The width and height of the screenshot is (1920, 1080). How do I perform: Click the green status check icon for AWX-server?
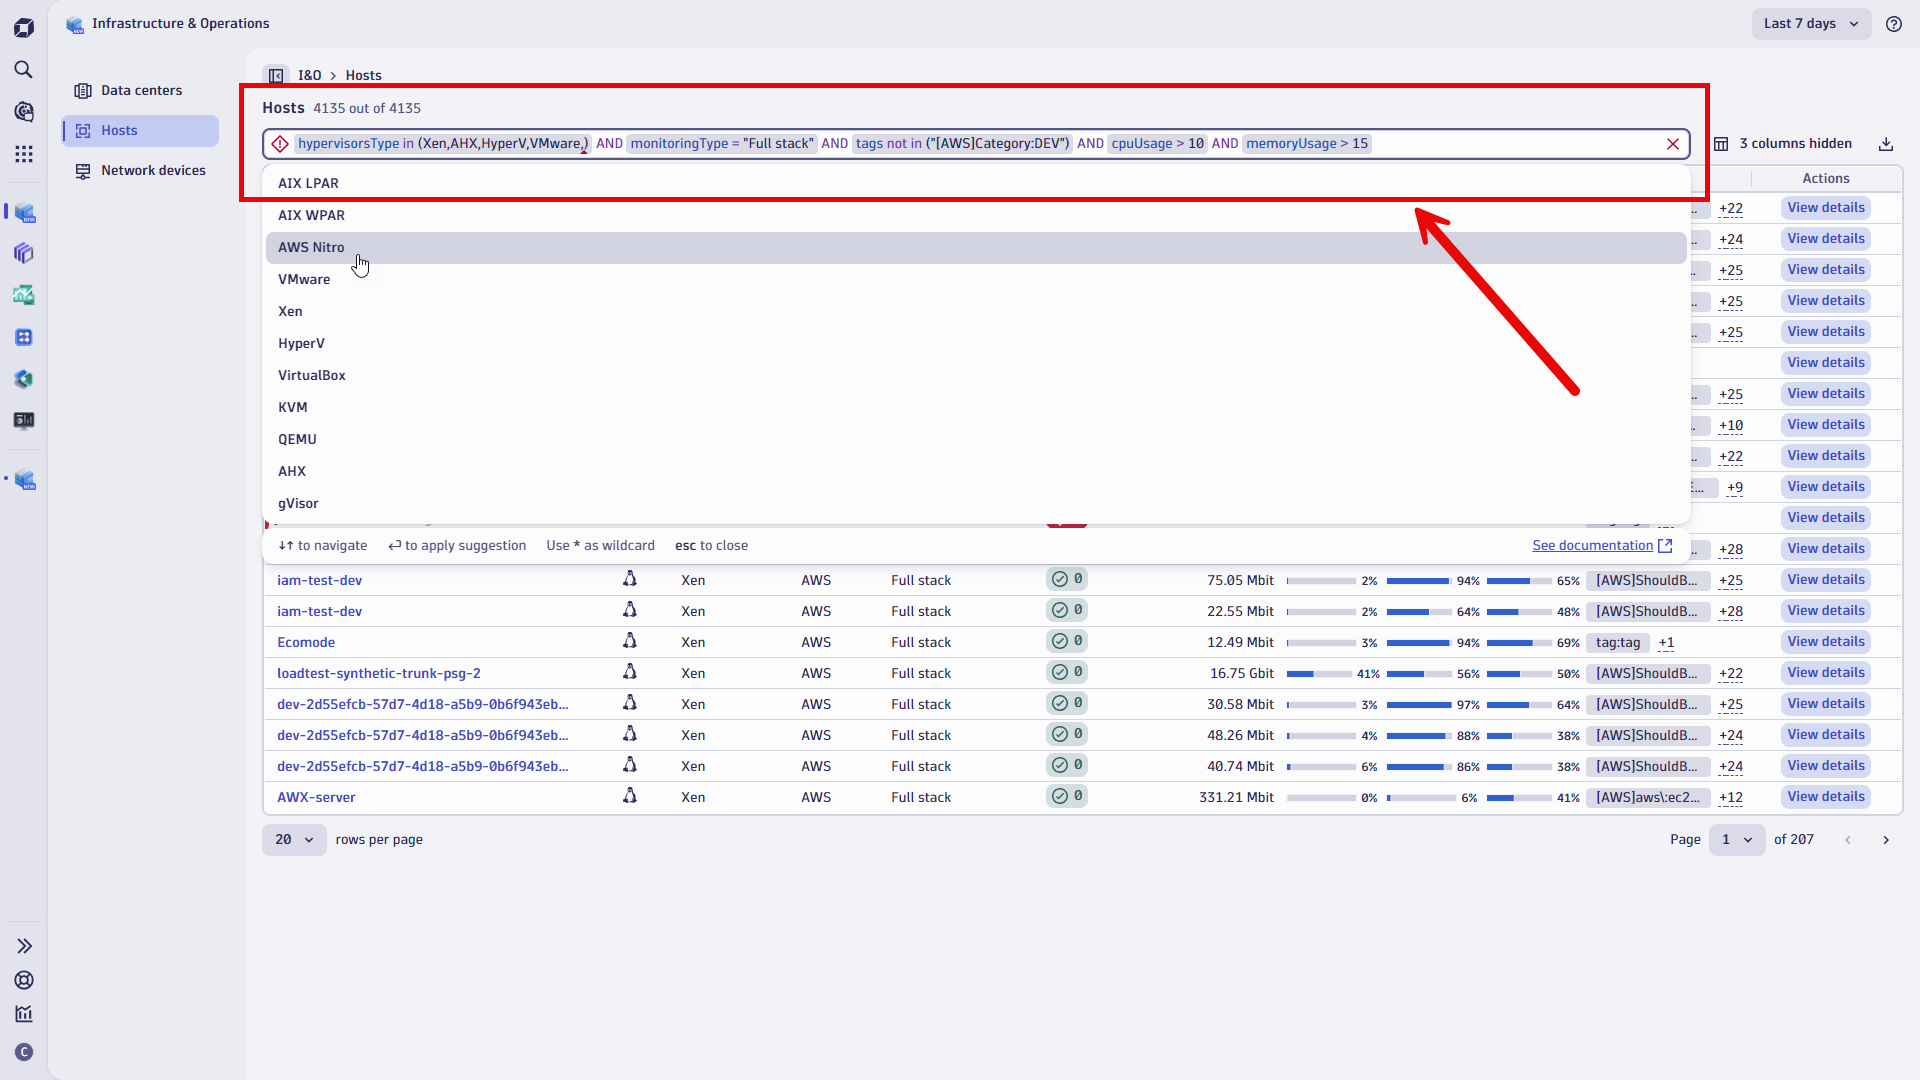click(1060, 796)
